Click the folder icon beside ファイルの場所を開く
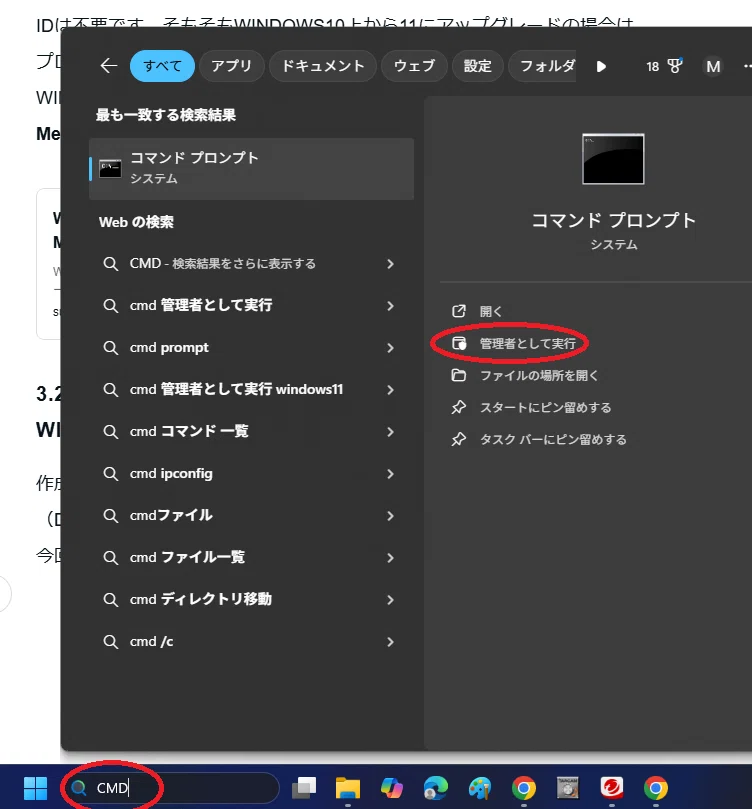The height and width of the screenshot is (809, 752). tap(459, 375)
